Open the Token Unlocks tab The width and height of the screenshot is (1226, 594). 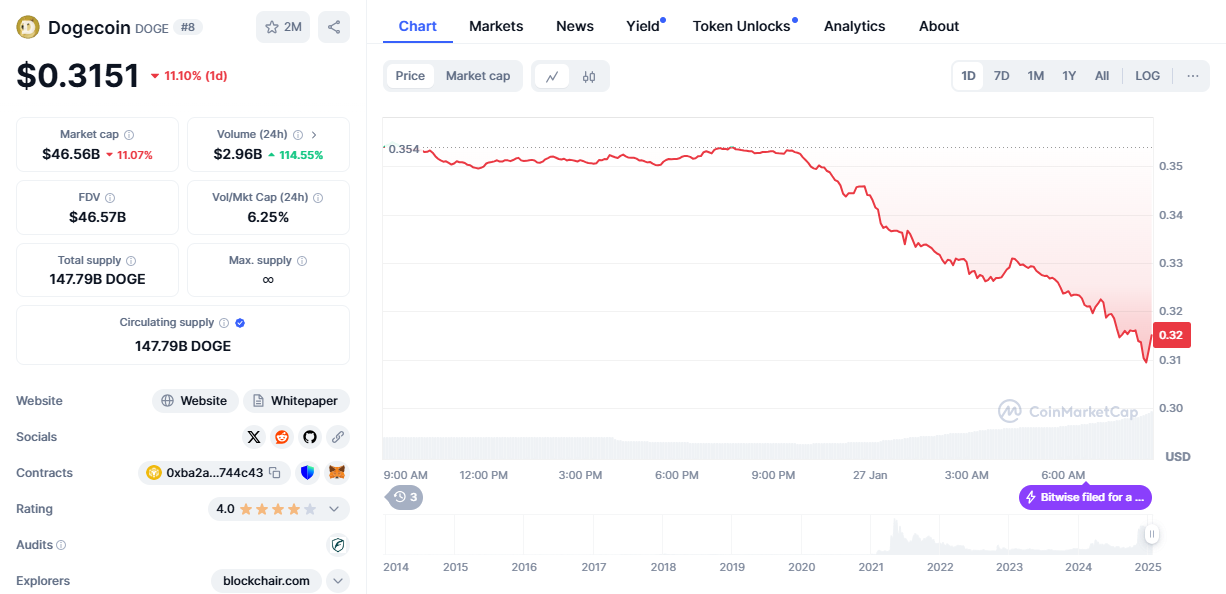(741, 26)
